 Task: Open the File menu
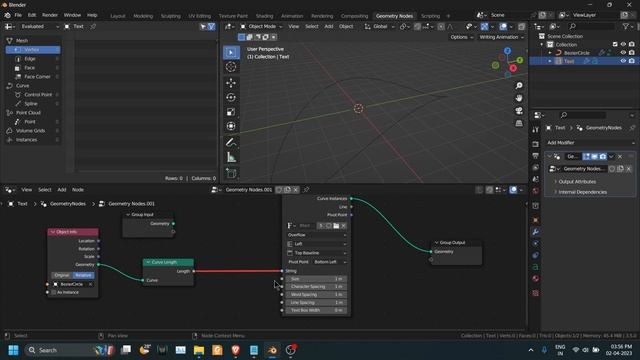pyautogui.click(x=18, y=15)
